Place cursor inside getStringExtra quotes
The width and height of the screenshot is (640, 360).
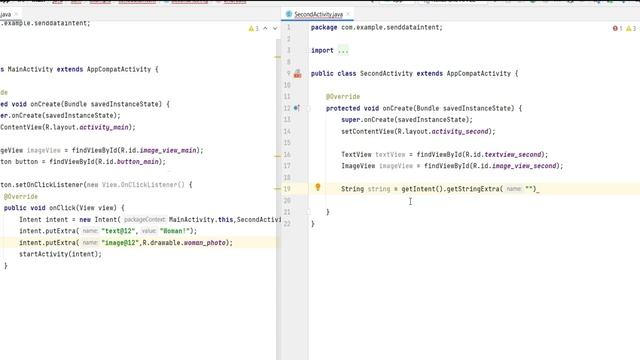tap(530, 189)
